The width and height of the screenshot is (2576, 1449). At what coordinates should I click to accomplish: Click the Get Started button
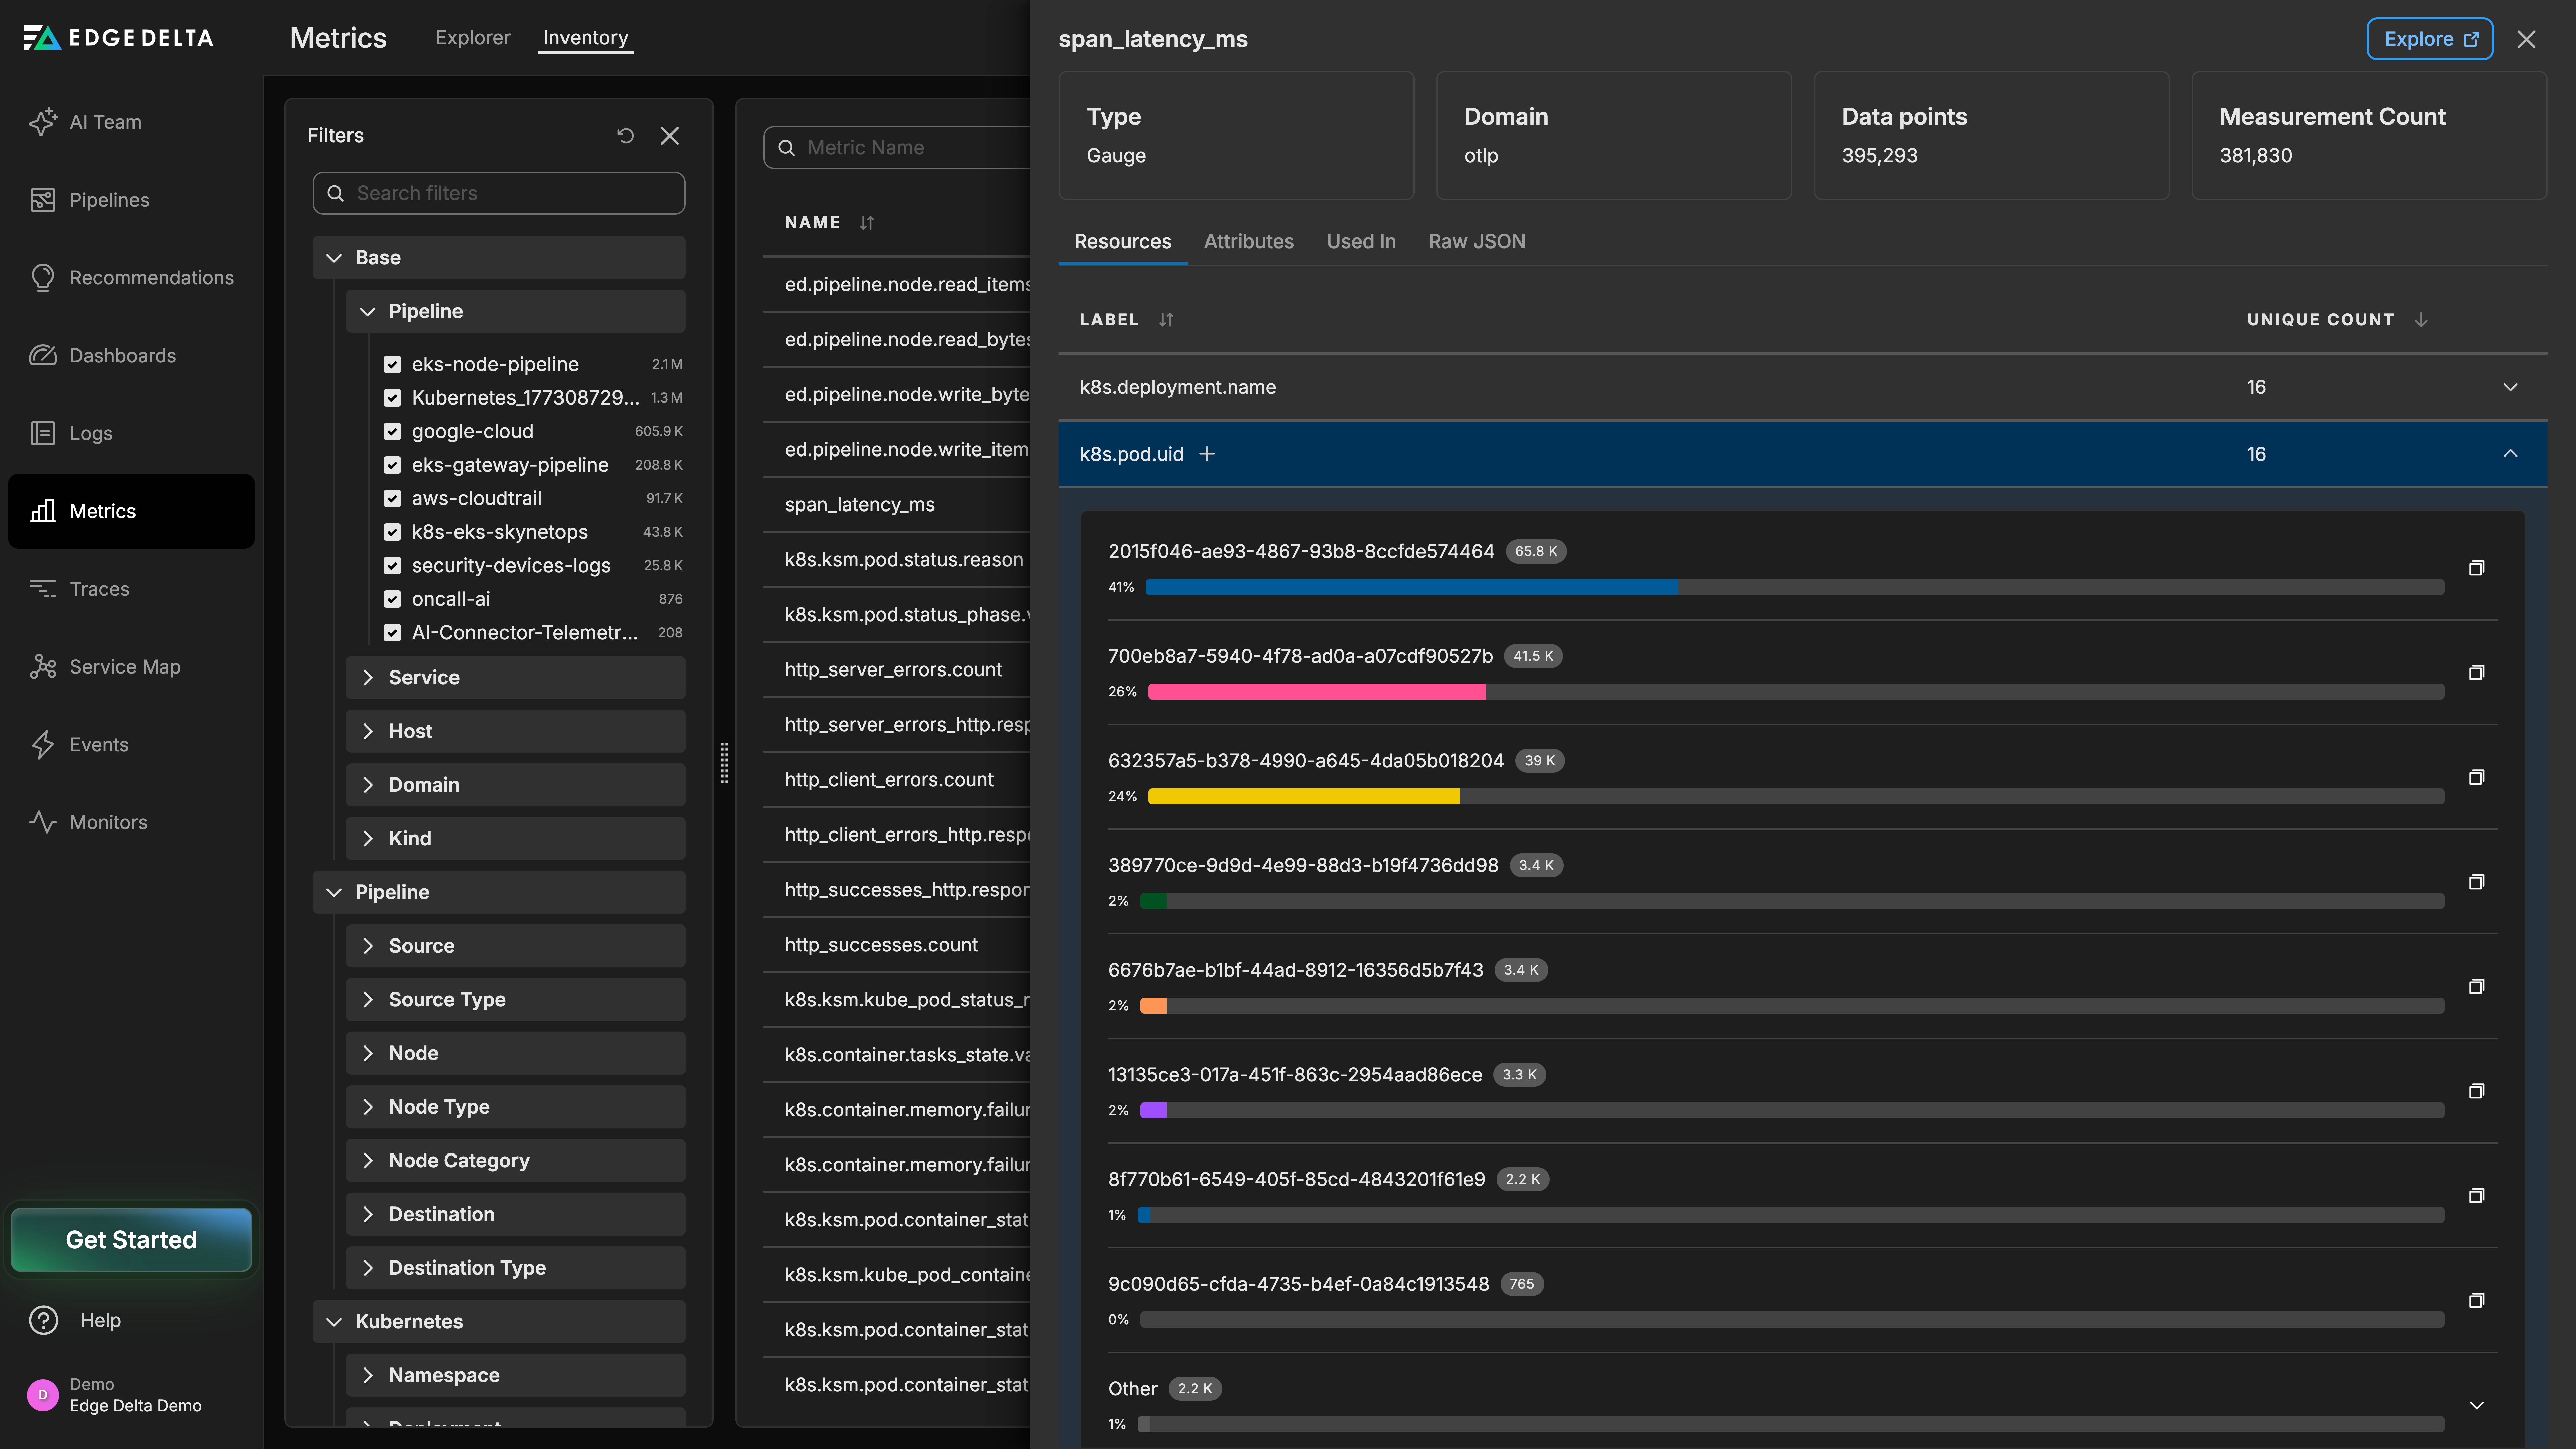(131, 1240)
